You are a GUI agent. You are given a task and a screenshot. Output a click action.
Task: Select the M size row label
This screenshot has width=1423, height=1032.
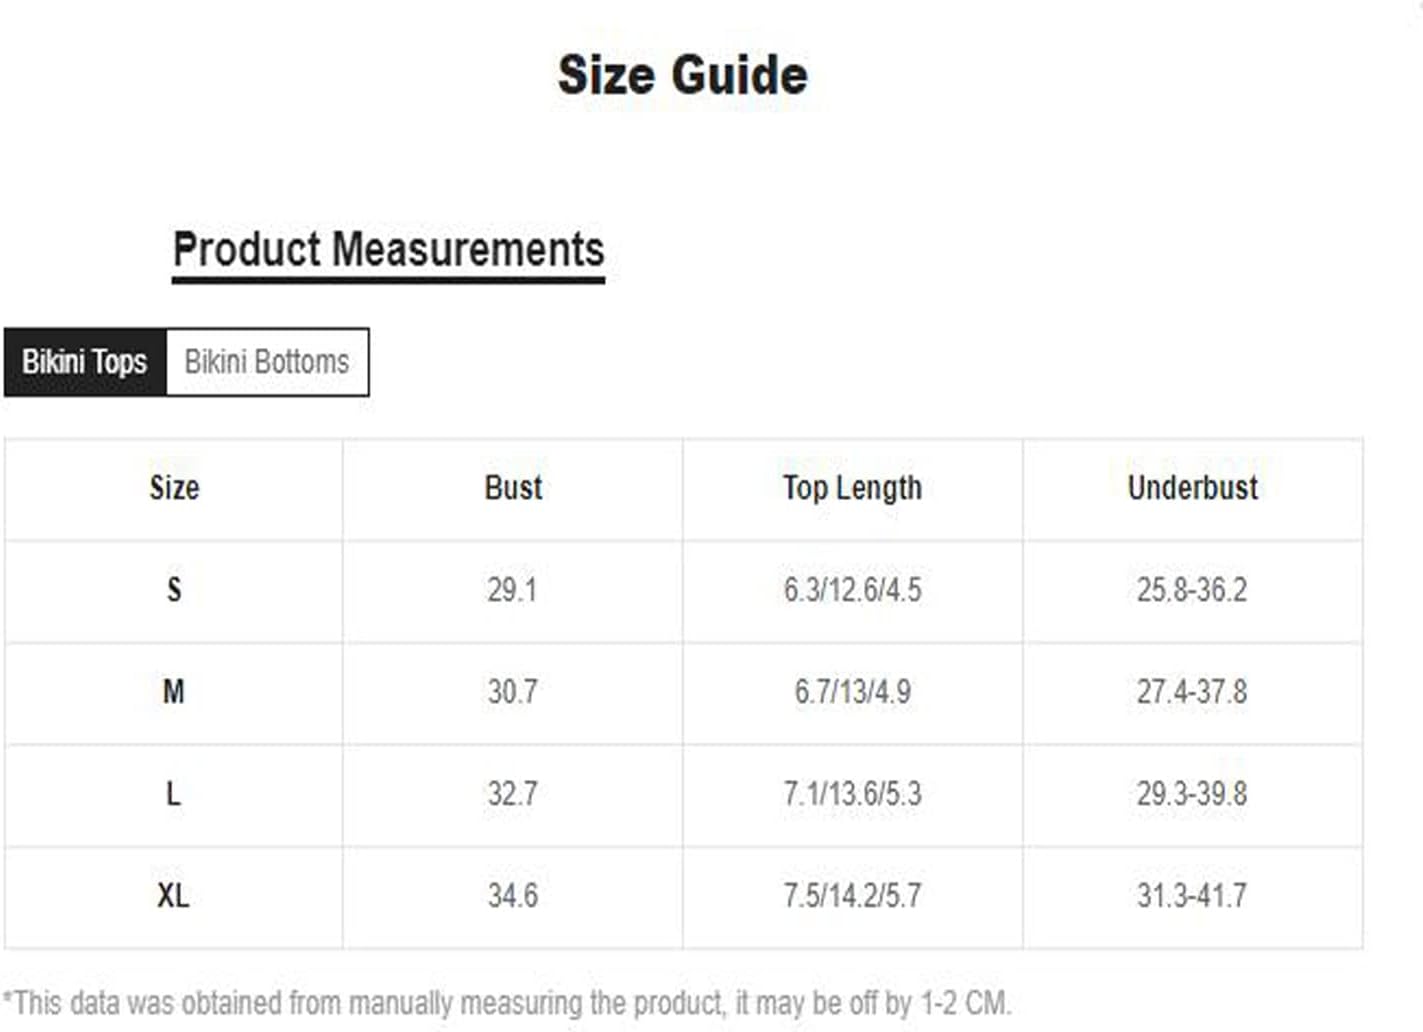tap(174, 692)
